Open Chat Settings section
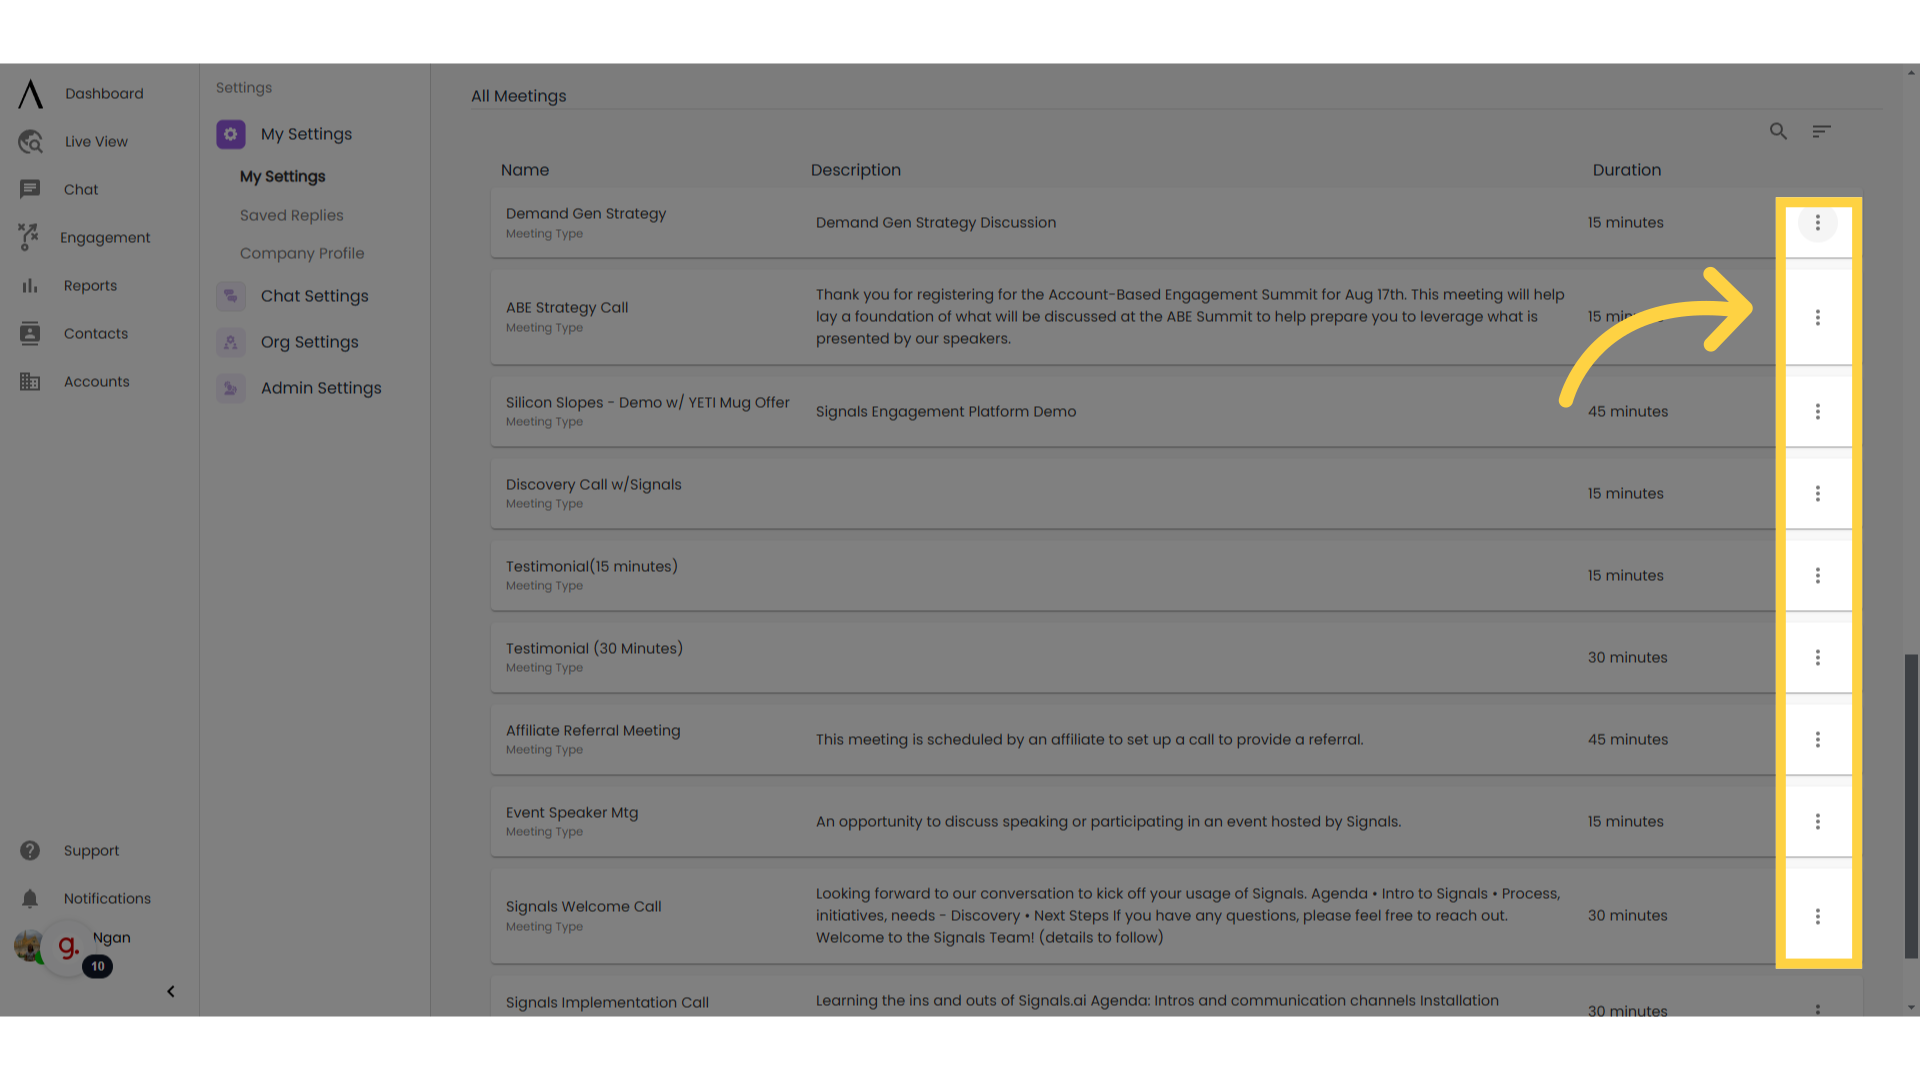Image resolution: width=1920 pixels, height=1080 pixels. (314, 295)
